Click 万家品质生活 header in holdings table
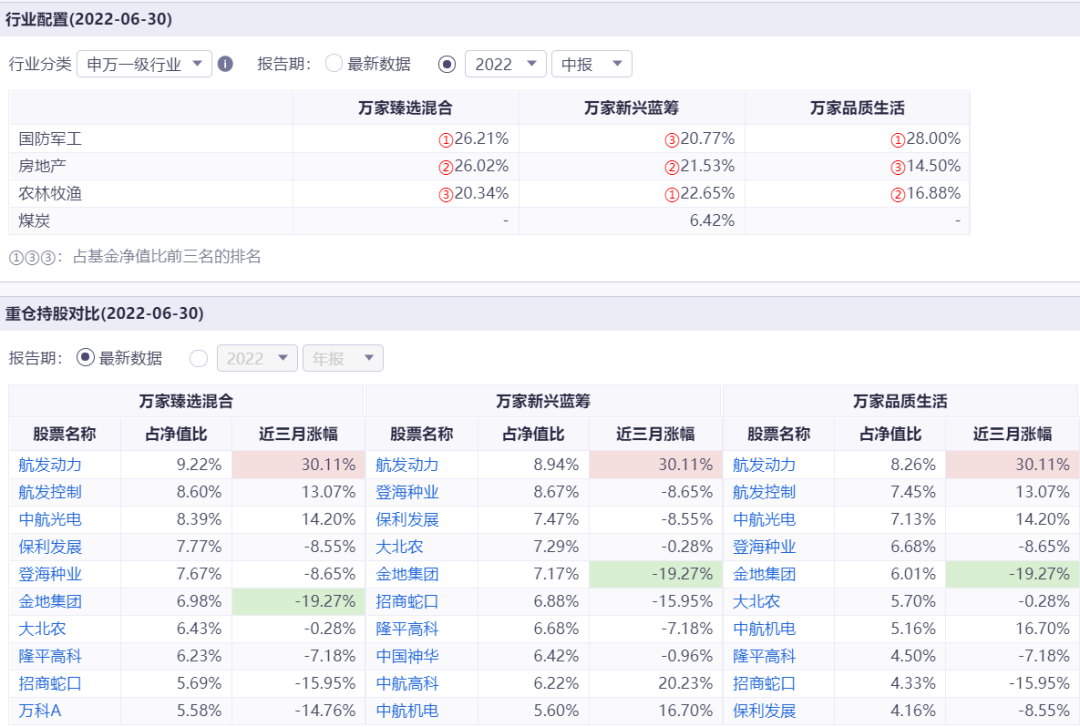The width and height of the screenshot is (1080, 727). (900, 401)
